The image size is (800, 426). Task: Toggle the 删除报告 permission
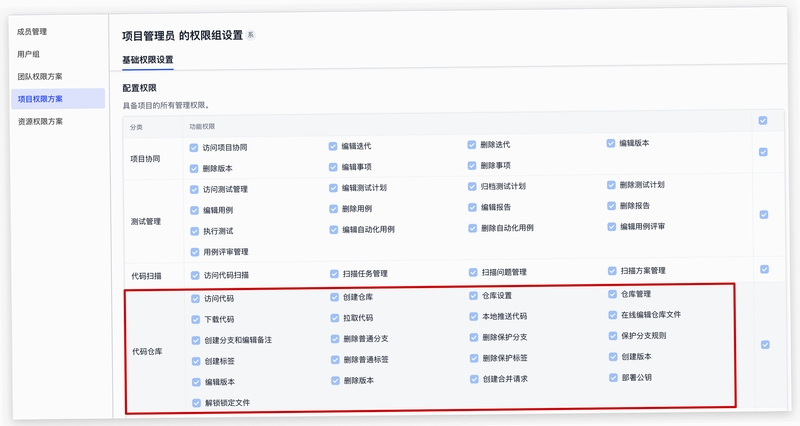tap(611, 206)
